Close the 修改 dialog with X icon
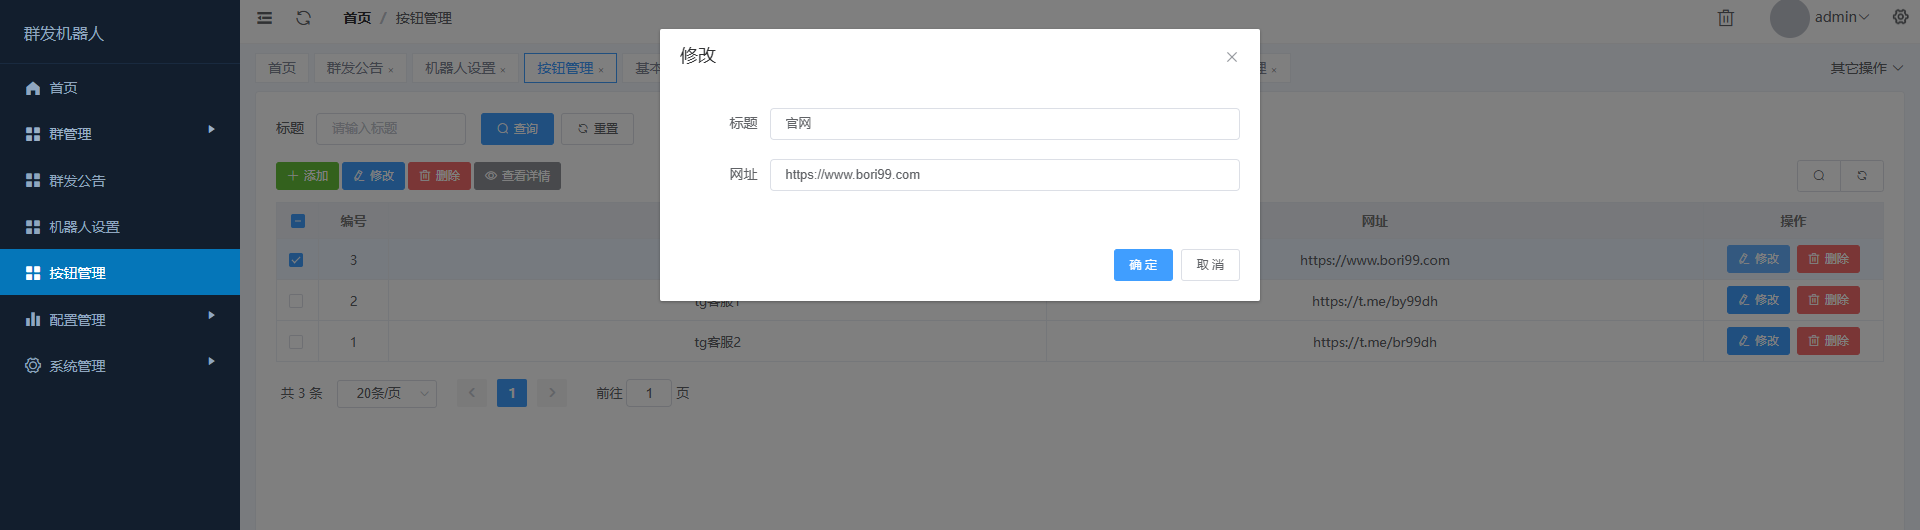The height and width of the screenshot is (530, 1920). [1232, 57]
